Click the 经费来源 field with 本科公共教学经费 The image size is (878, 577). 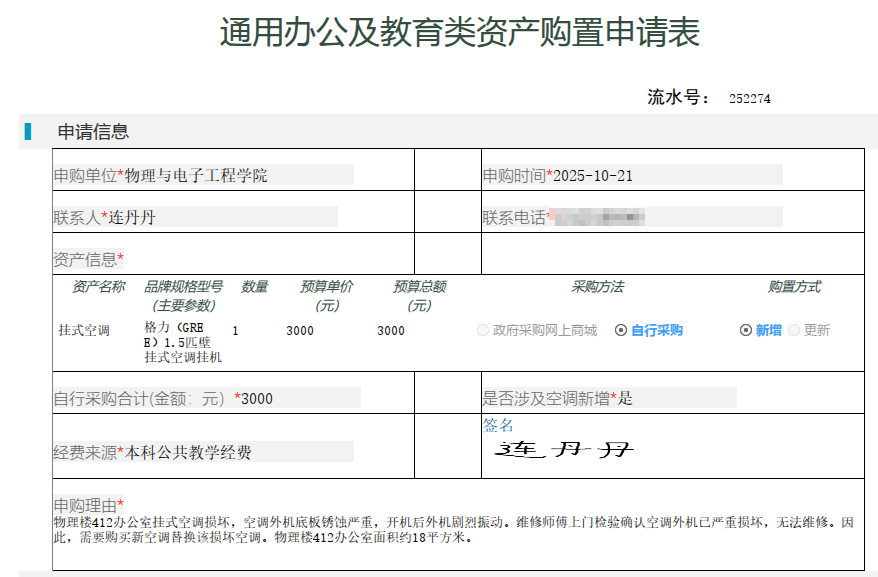coord(203,452)
